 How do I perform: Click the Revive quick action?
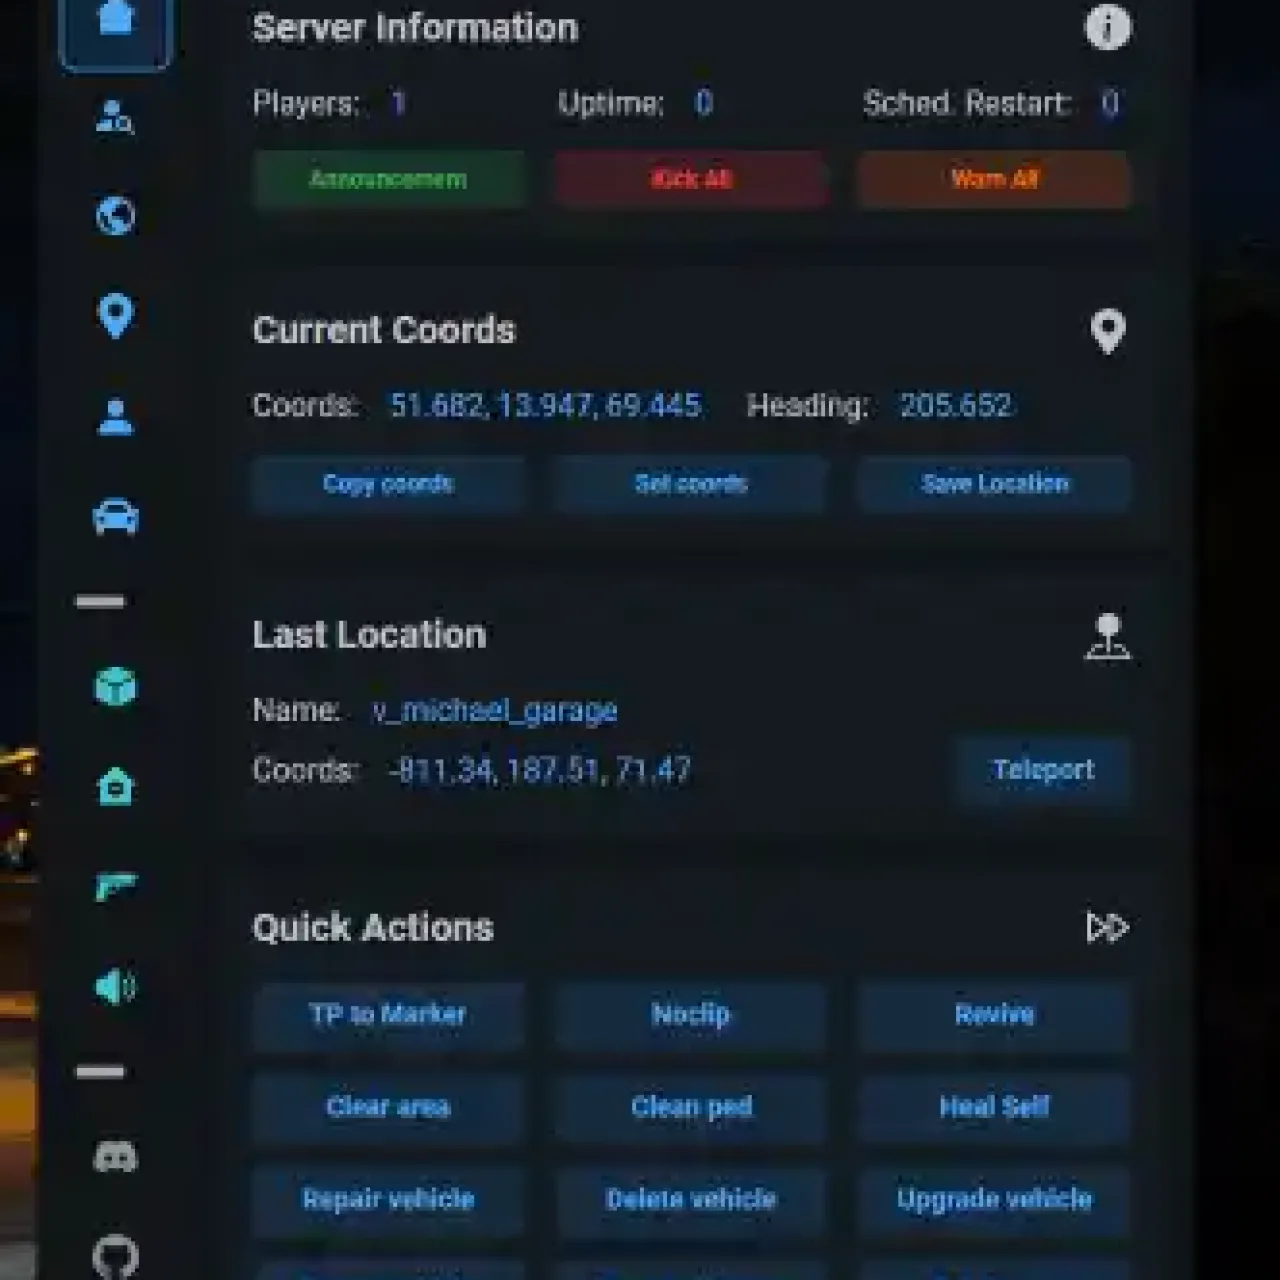pos(995,1014)
